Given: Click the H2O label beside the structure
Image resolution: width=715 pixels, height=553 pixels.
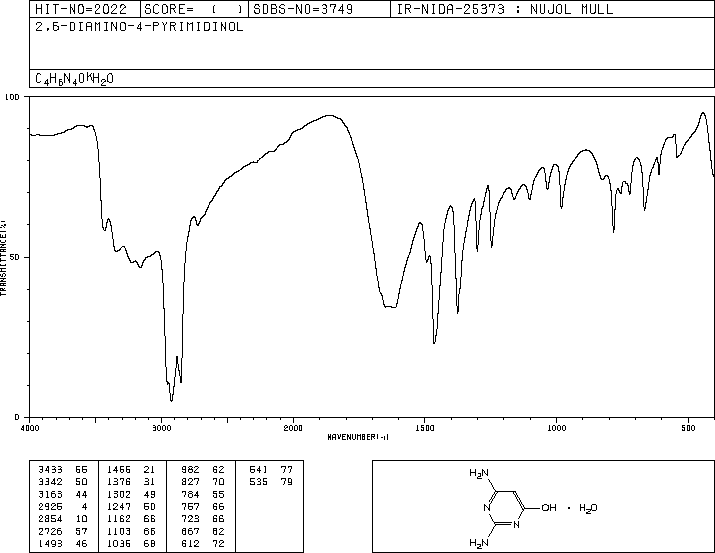Looking at the screenshot, I should coord(588,508).
